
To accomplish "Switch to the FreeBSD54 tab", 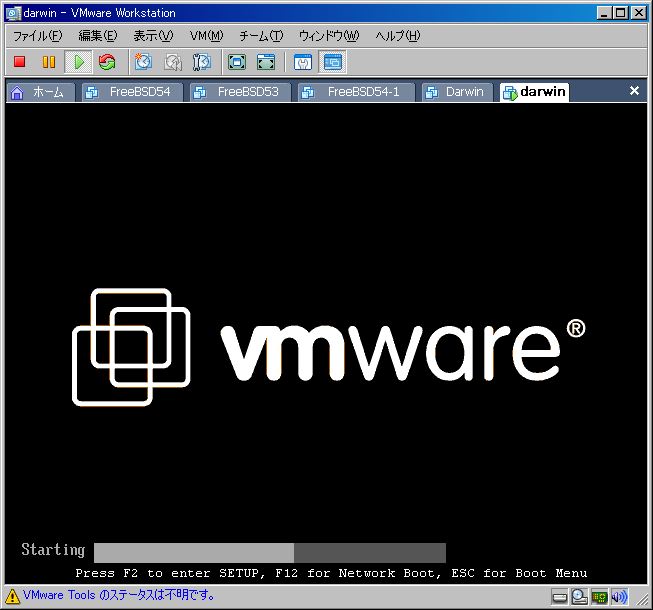I will coord(132,92).
